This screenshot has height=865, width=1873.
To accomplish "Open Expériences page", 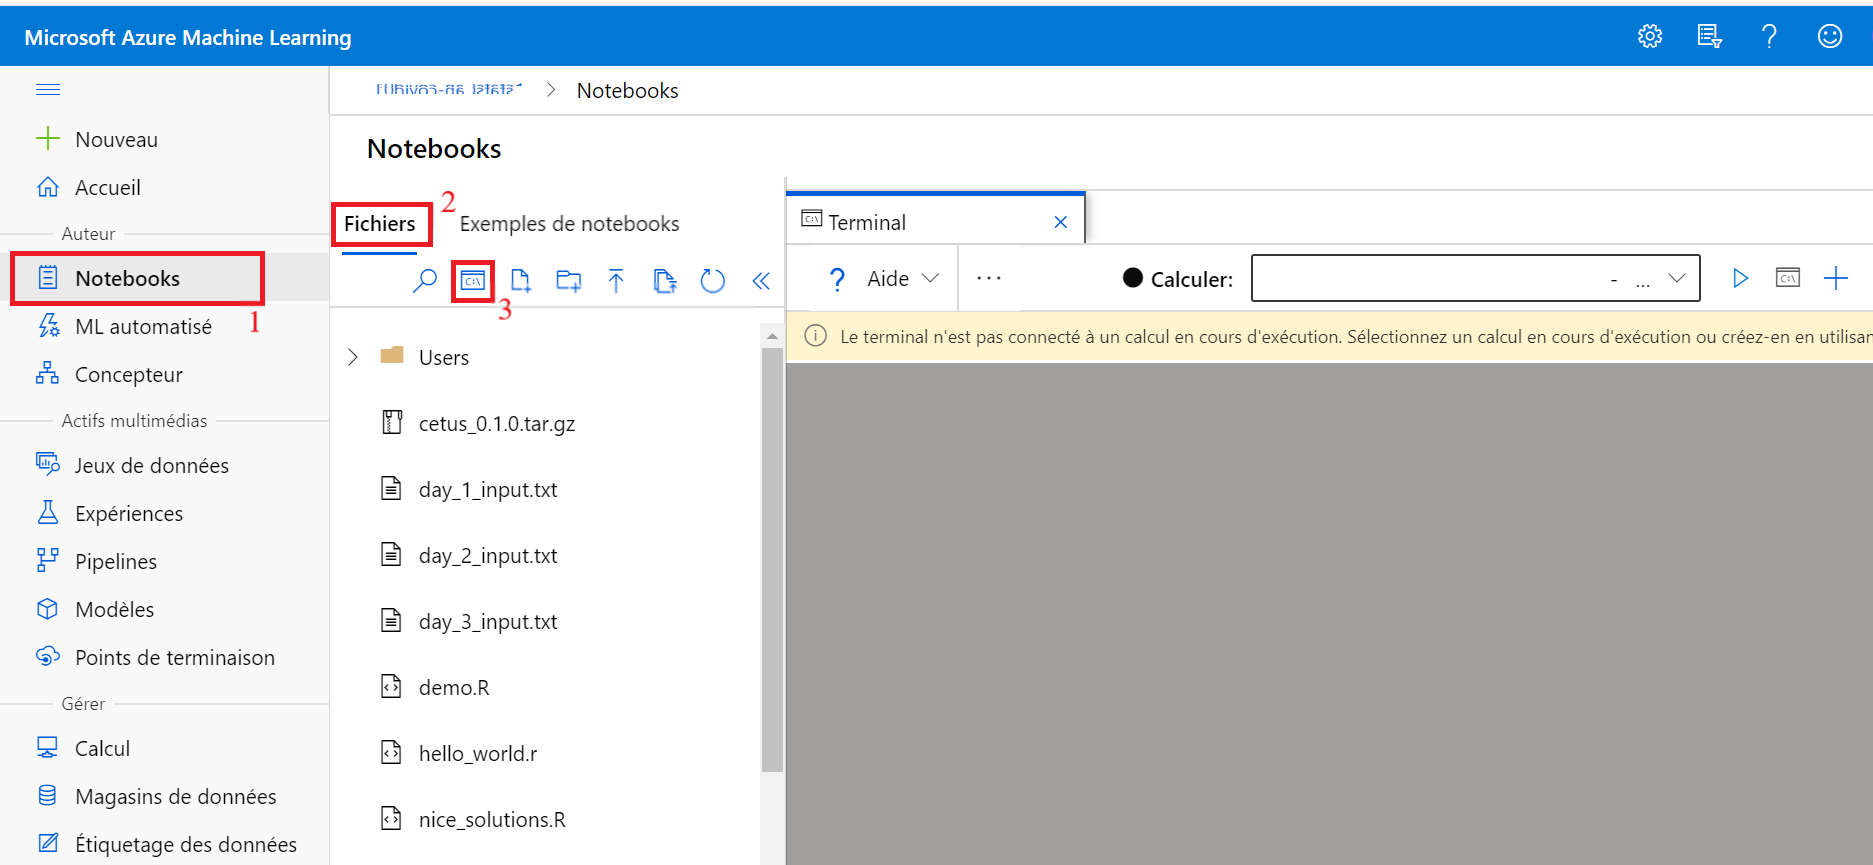I will [x=109, y=513].
